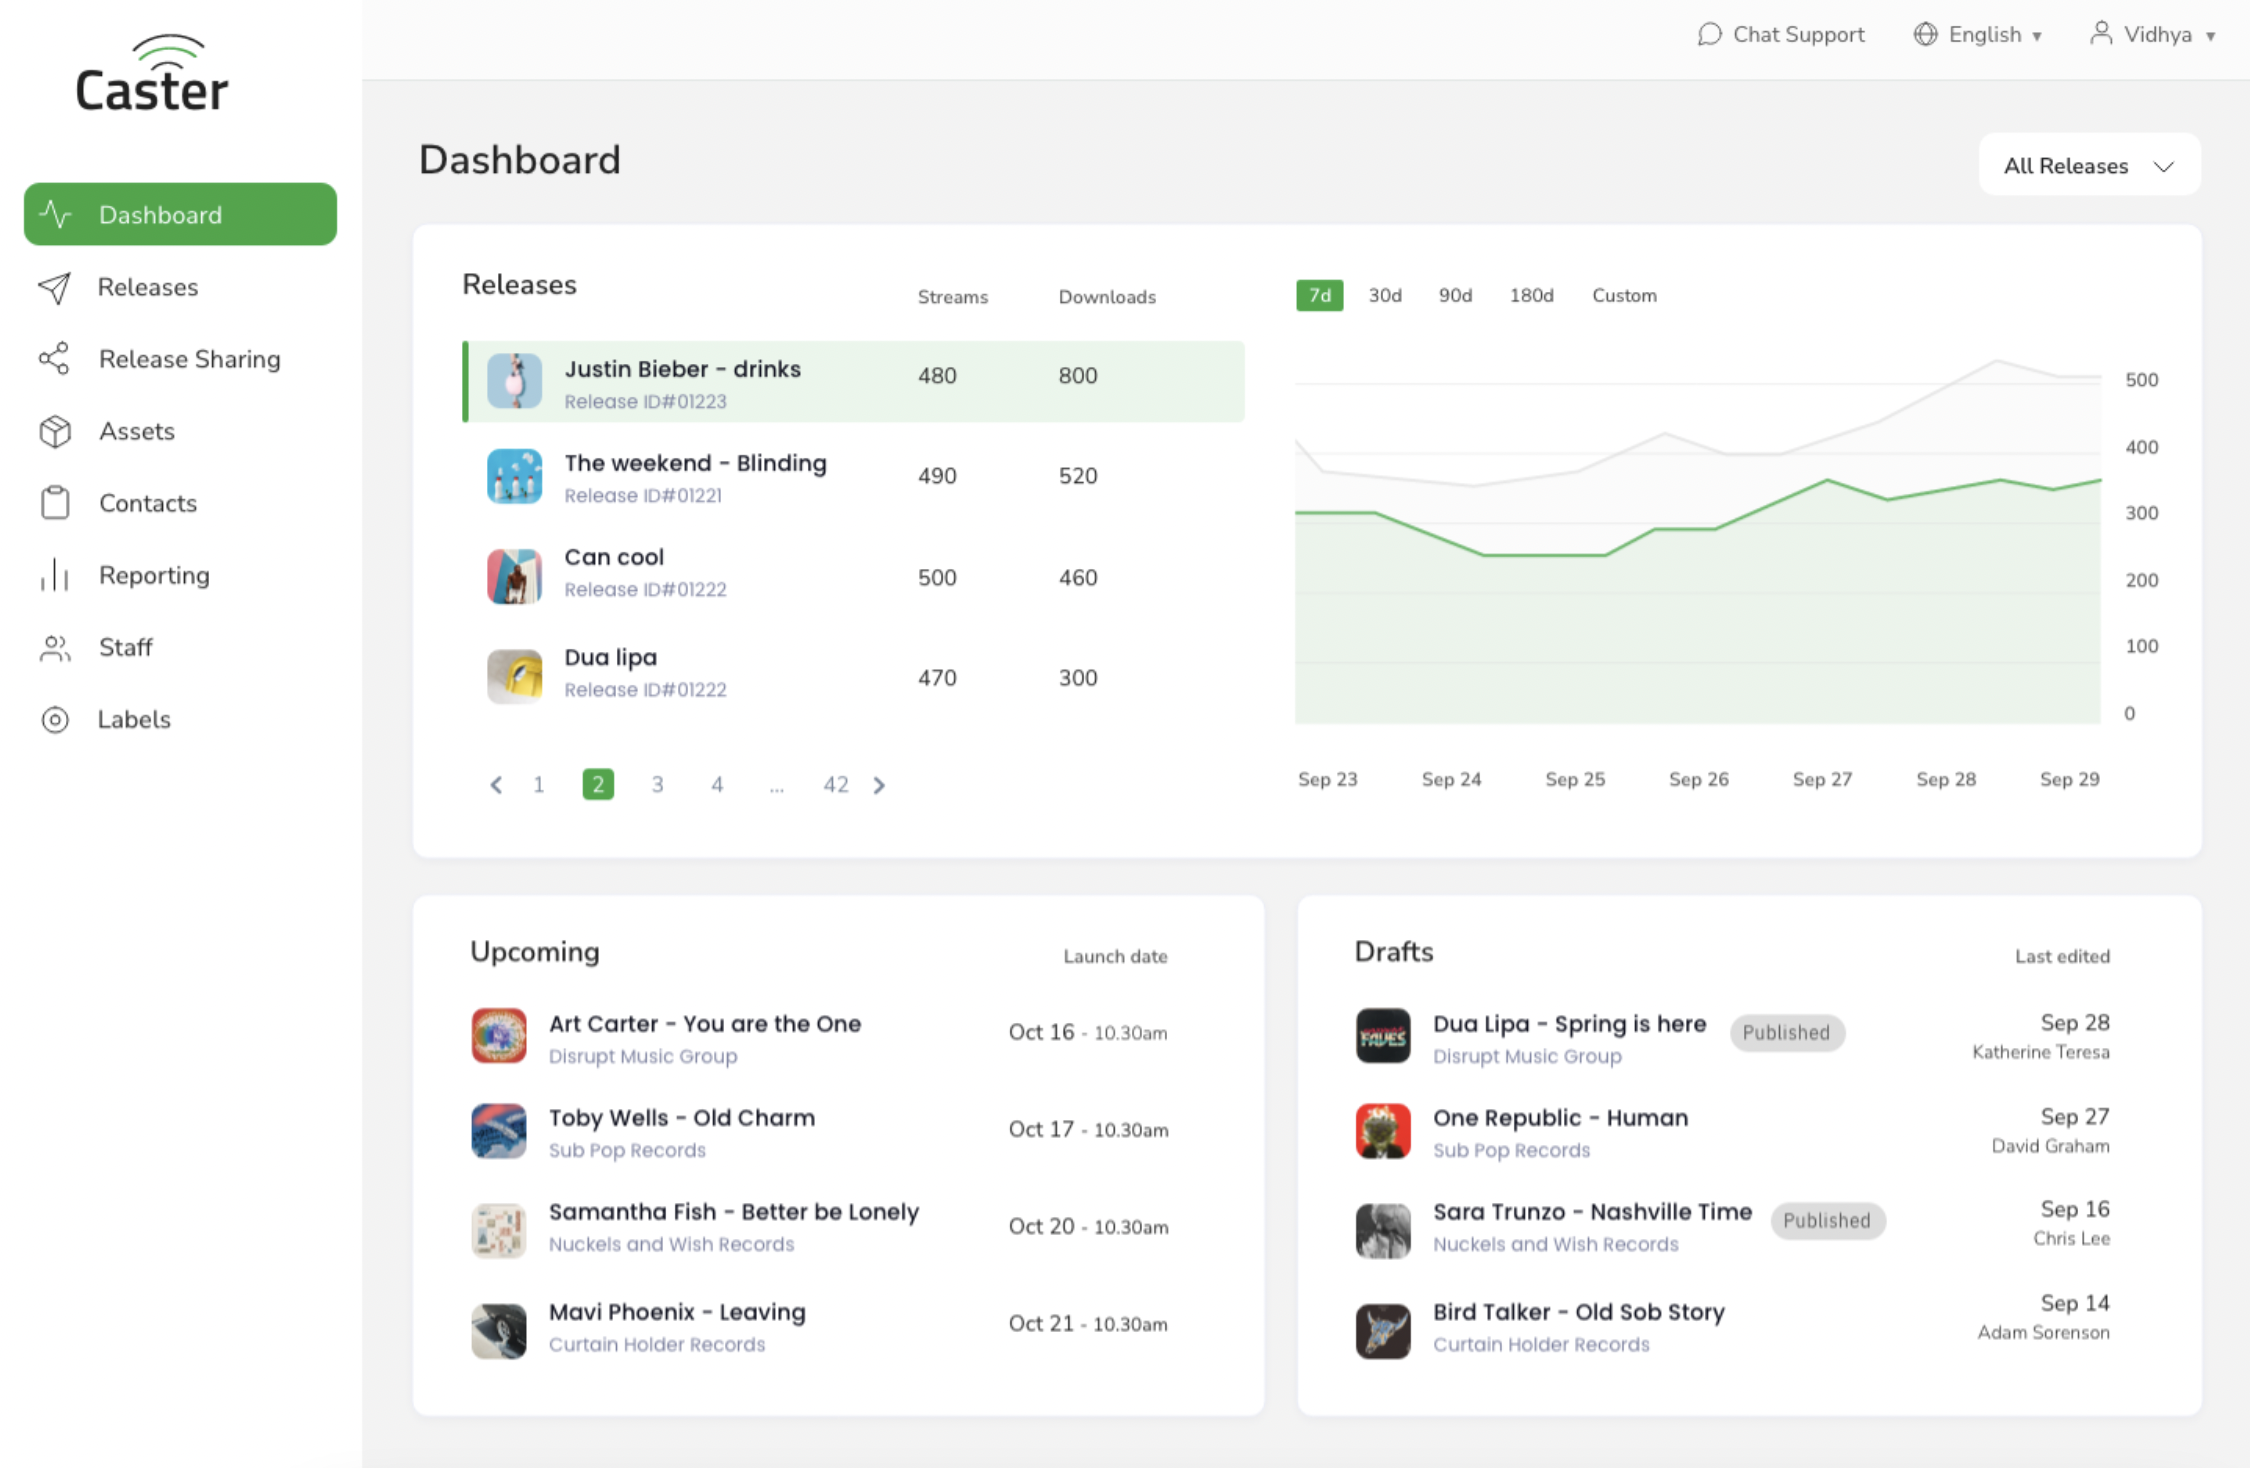Select releases page 2

(x=598, y=784)
